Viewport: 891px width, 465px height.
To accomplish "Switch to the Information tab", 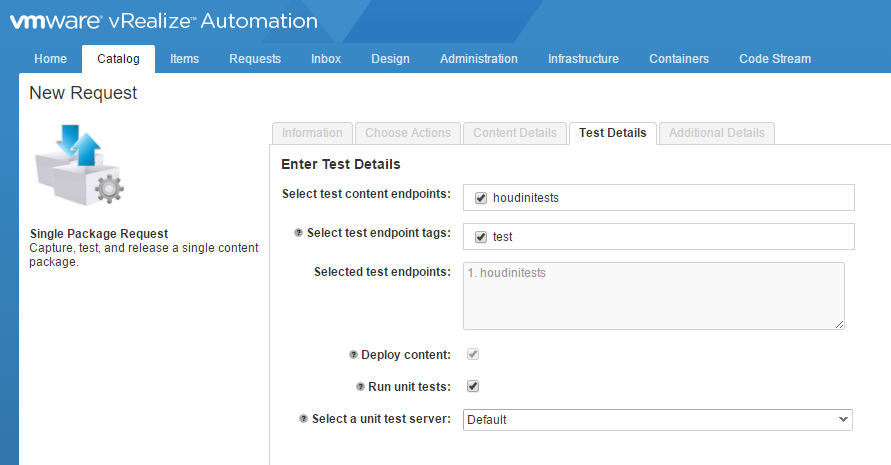I will pyautogui.click(x=312, y=133).
